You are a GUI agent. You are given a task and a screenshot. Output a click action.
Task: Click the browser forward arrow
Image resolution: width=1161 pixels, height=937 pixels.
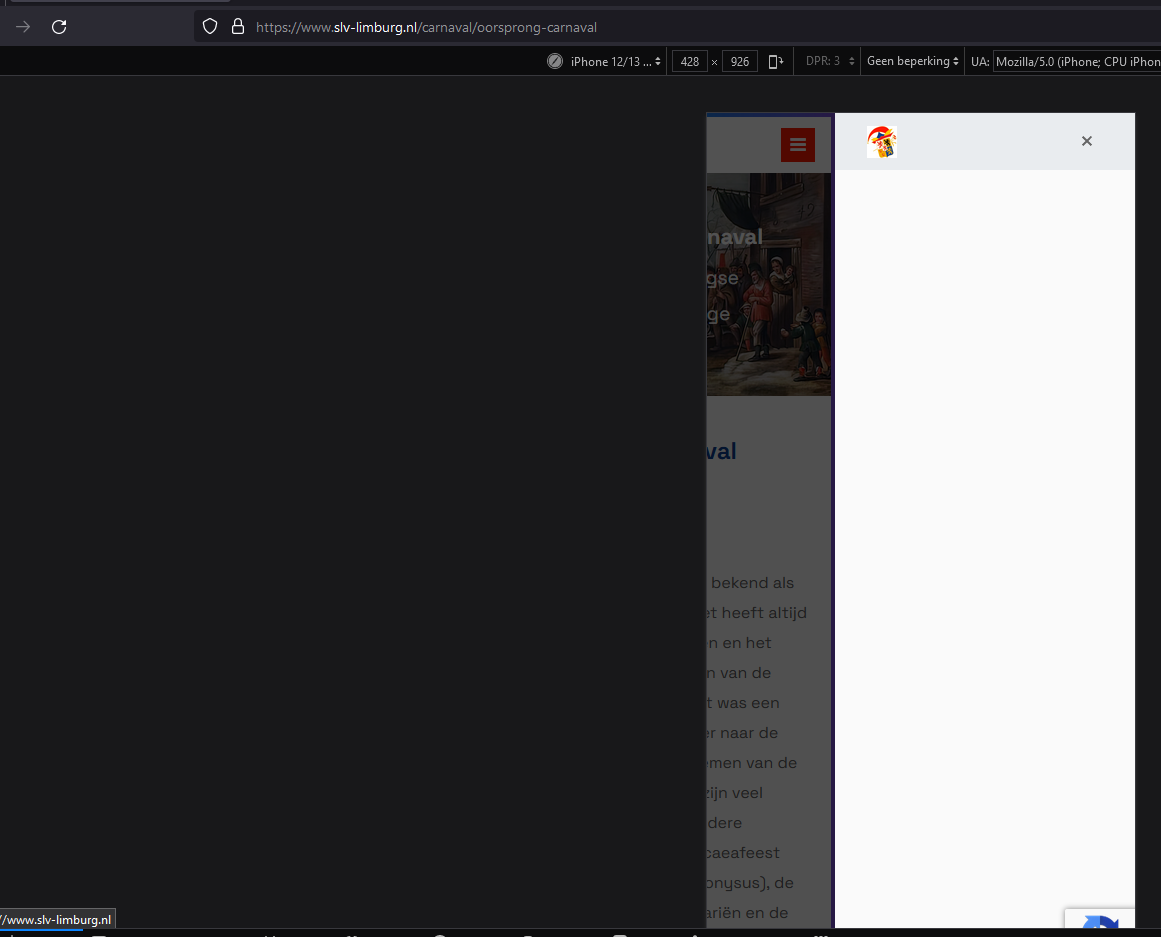23,27
